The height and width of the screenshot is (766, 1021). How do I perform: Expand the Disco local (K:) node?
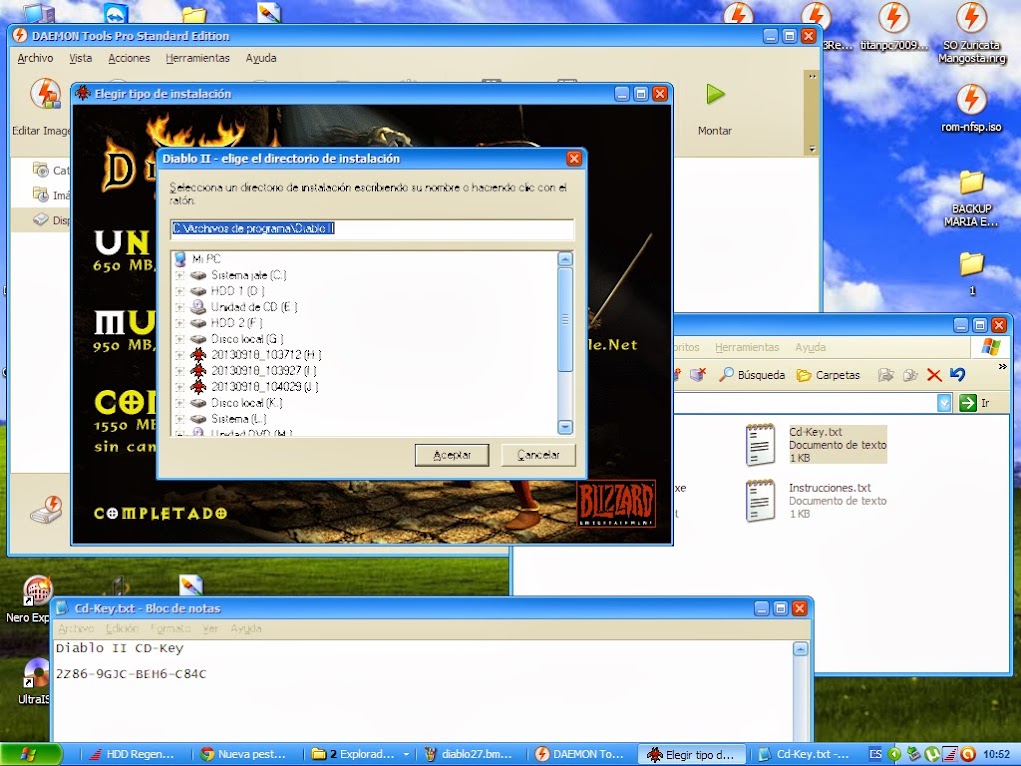[x=180, y=403]
